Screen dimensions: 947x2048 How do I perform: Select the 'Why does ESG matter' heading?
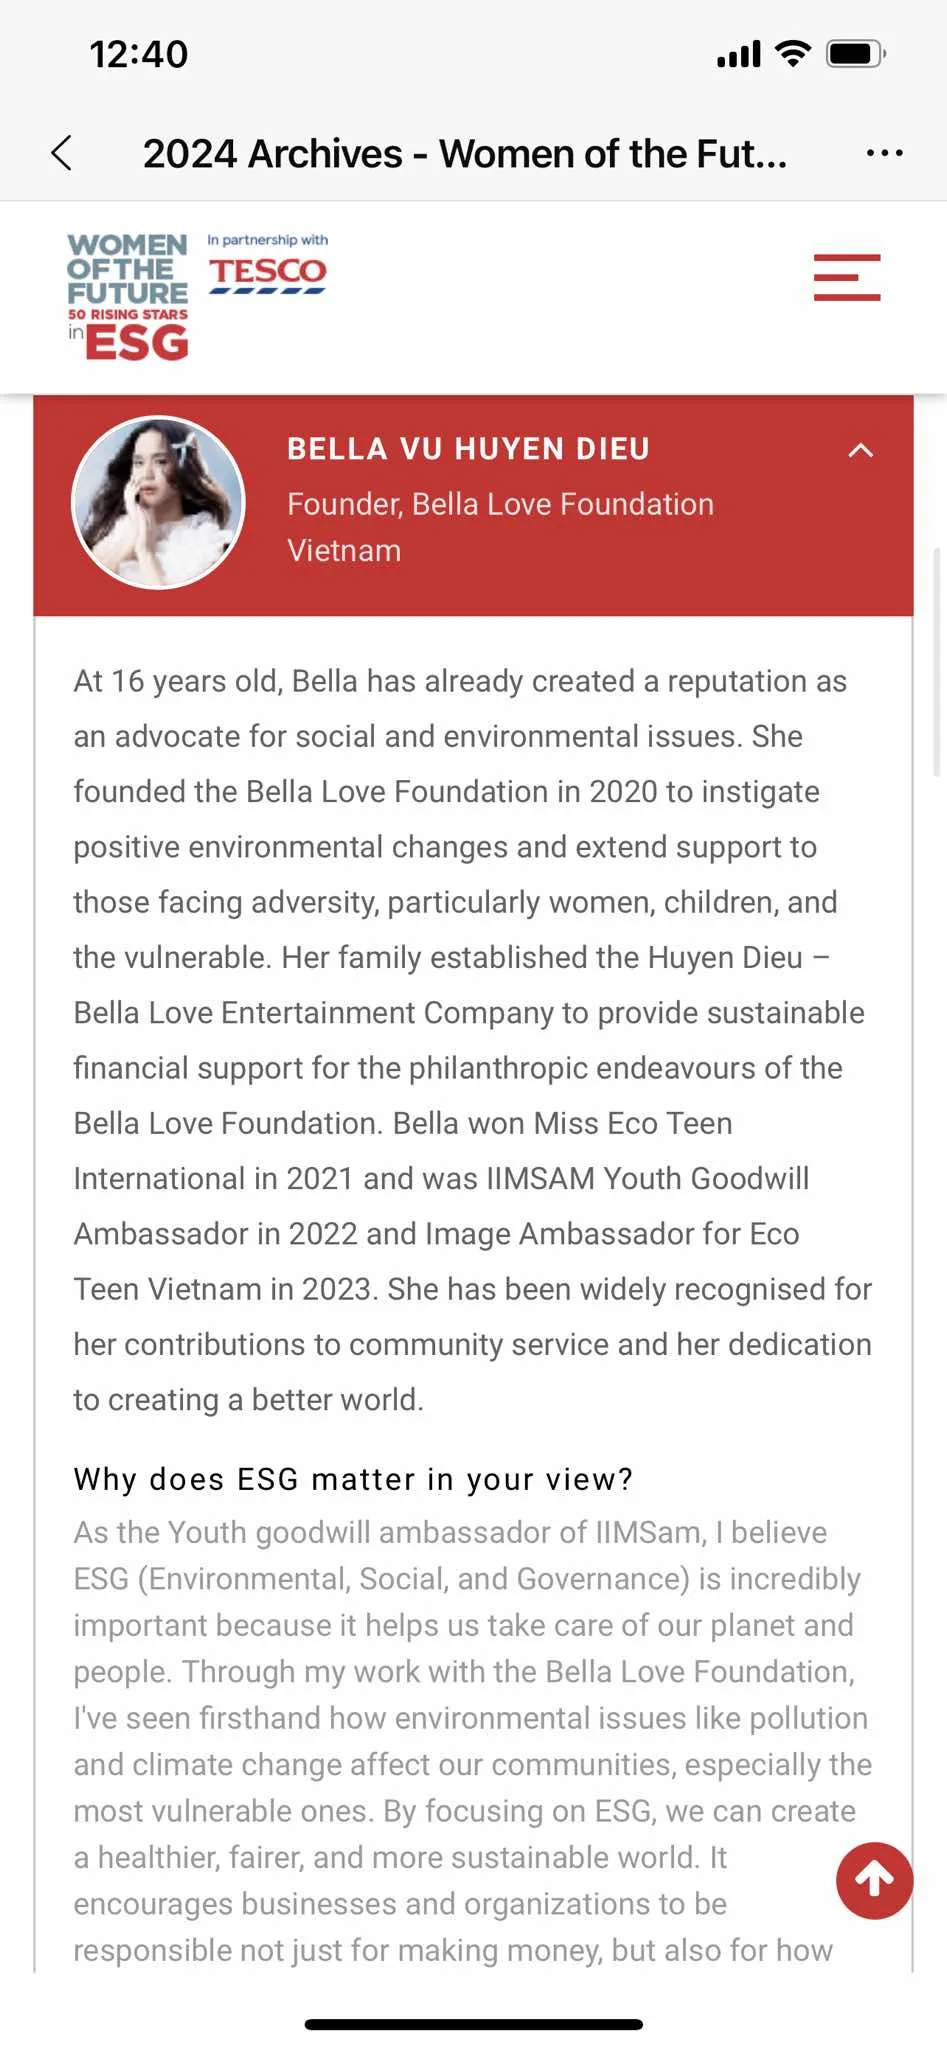(353, 1479)
